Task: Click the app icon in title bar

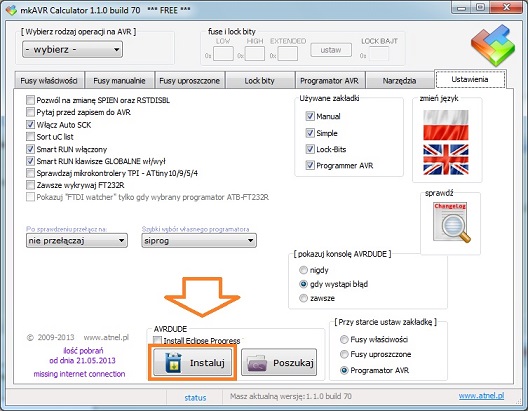Action: coord(11,10)
